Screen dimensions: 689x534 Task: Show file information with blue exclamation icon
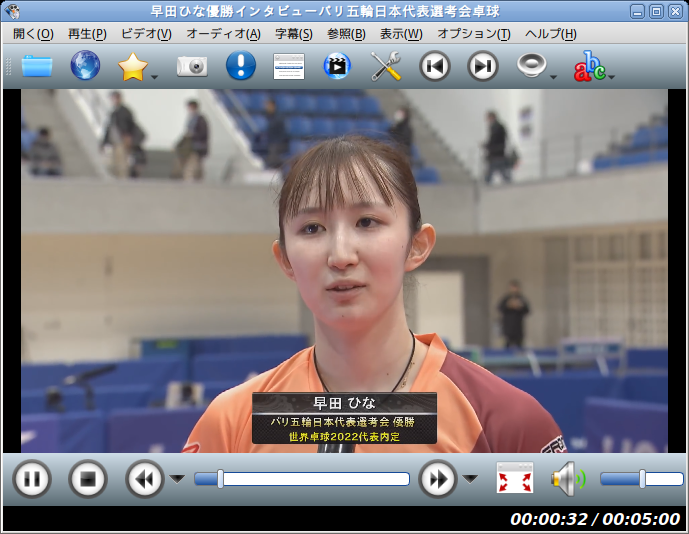pos(241,65)
